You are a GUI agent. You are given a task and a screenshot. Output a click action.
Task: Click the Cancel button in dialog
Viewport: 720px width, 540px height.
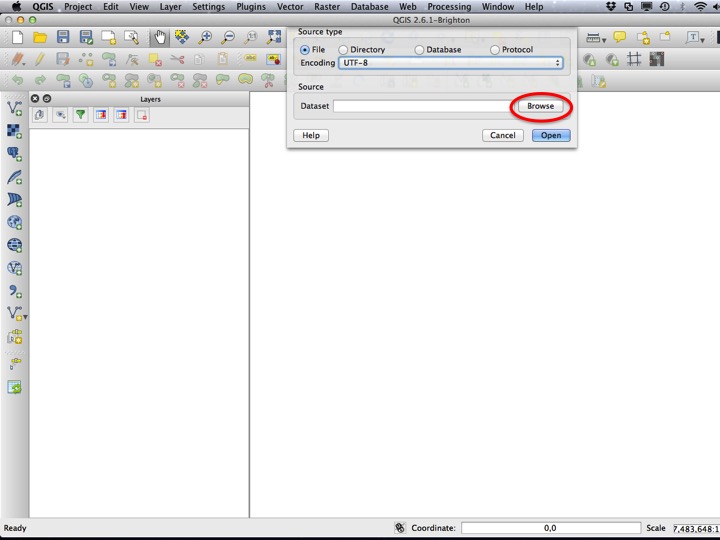tap(503, 135)
